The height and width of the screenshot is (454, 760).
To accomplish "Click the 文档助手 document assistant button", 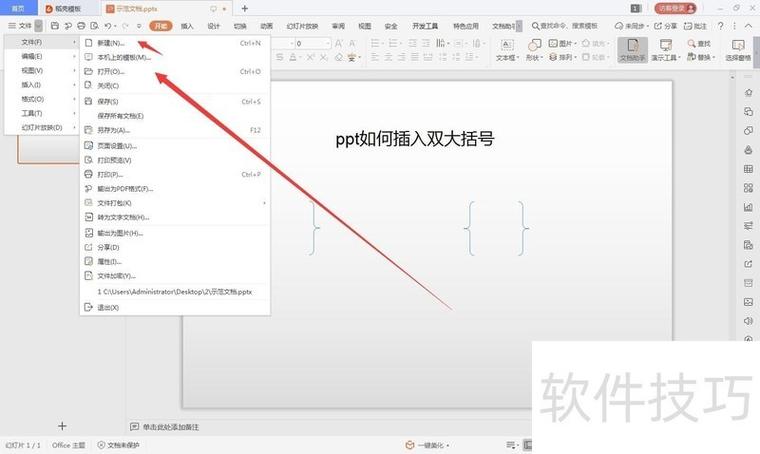I will pos(633,49).
